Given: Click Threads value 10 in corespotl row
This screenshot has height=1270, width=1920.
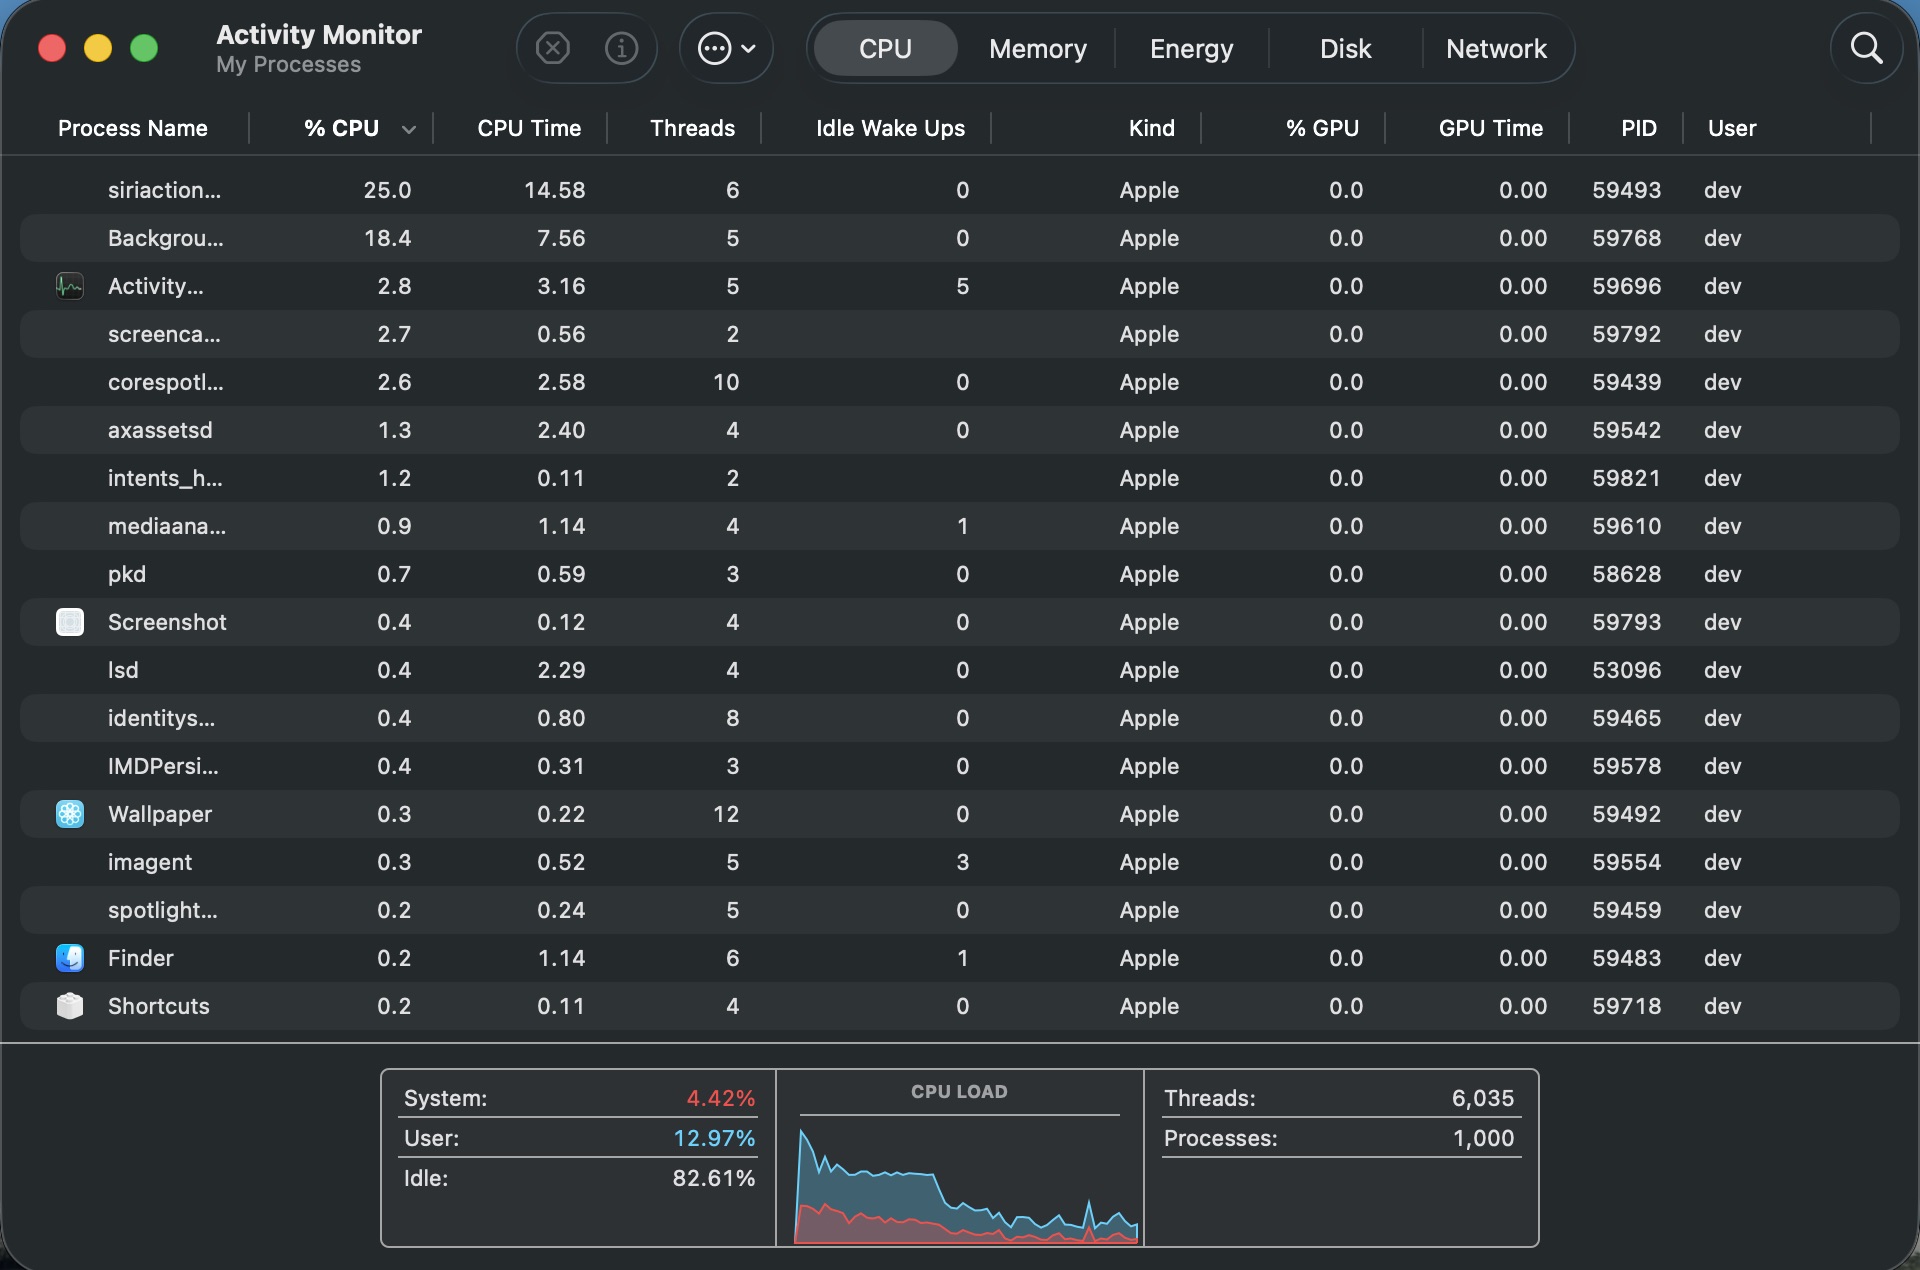Looking at the screenshot, I should tap(726, 382).
